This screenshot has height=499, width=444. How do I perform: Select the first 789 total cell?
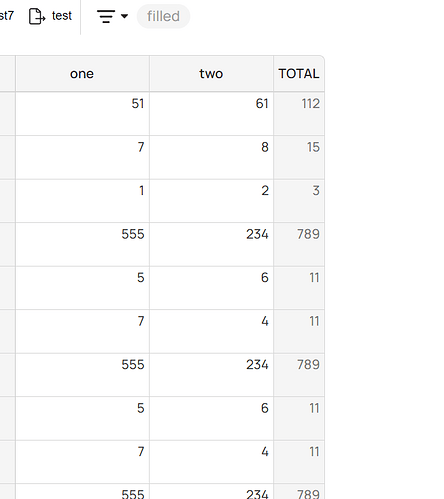point(299,244)
